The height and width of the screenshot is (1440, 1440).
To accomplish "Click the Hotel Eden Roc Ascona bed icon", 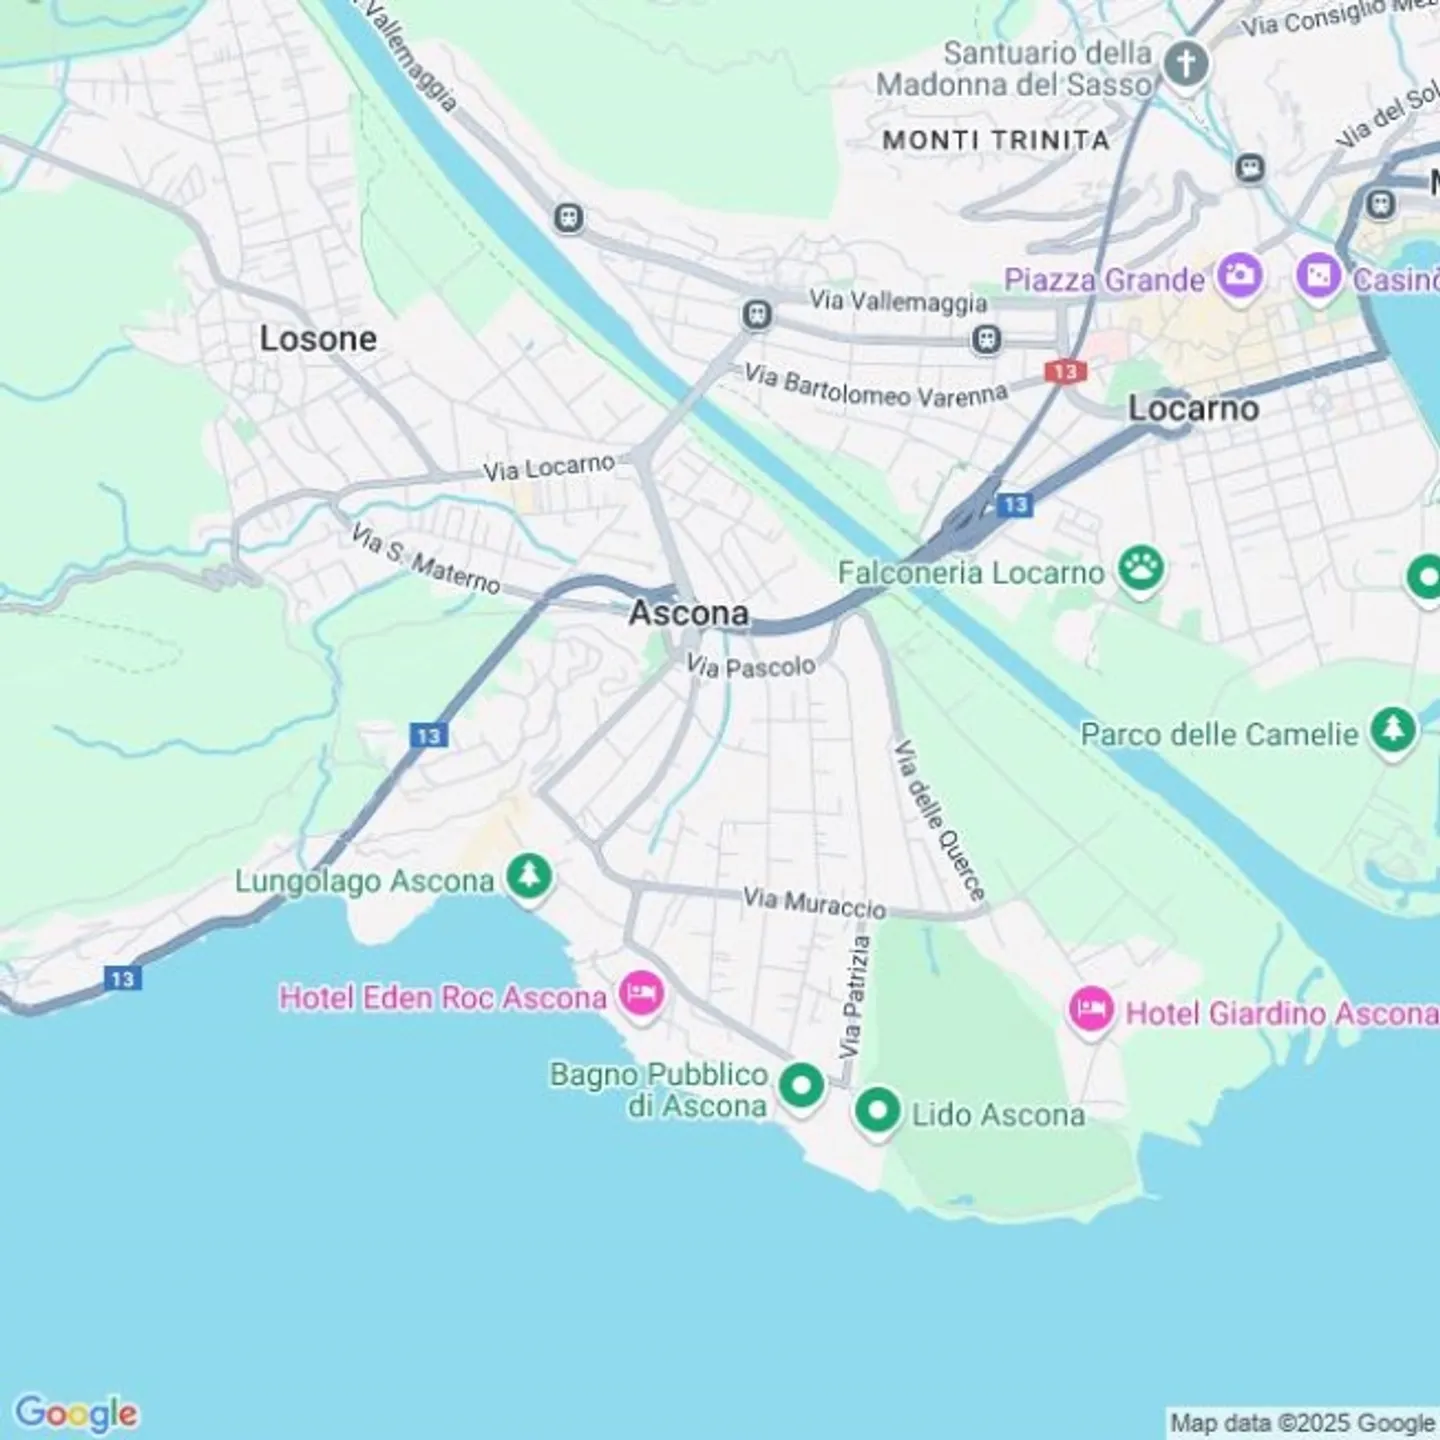I will [641, 994].
